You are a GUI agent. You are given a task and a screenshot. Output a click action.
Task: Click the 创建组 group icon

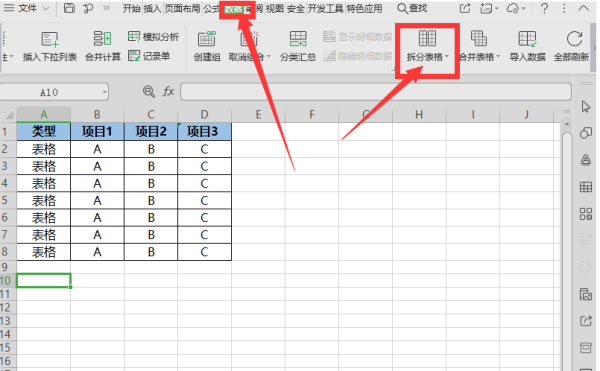tap(207, 39)
